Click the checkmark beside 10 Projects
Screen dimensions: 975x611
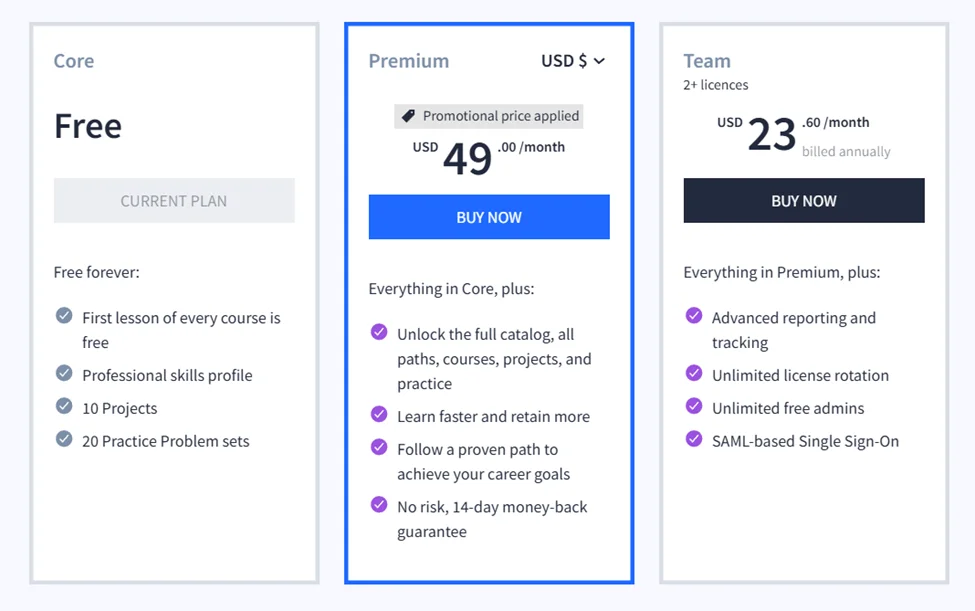[64, 406]
